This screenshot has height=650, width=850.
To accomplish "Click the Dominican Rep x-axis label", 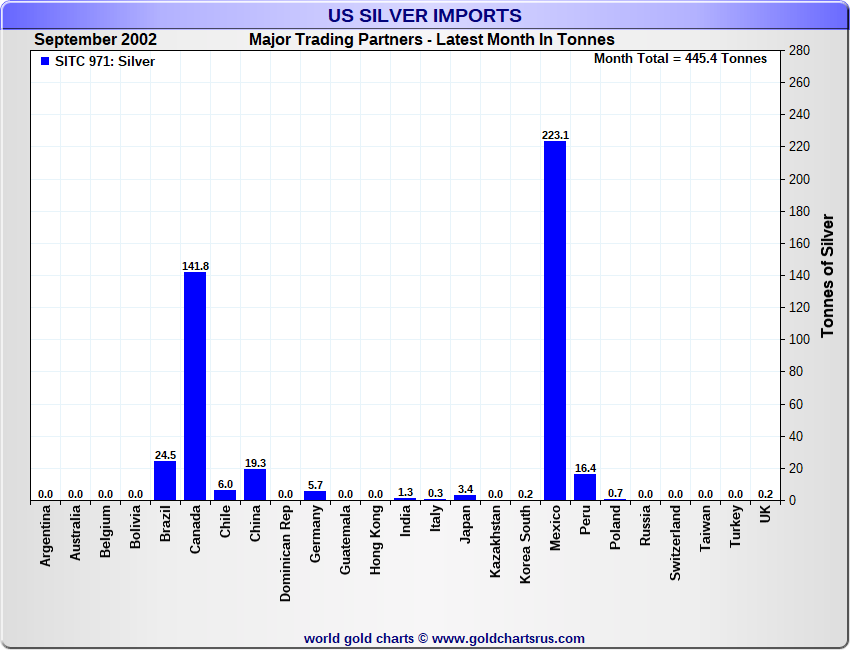I will (x=286, y=552).
